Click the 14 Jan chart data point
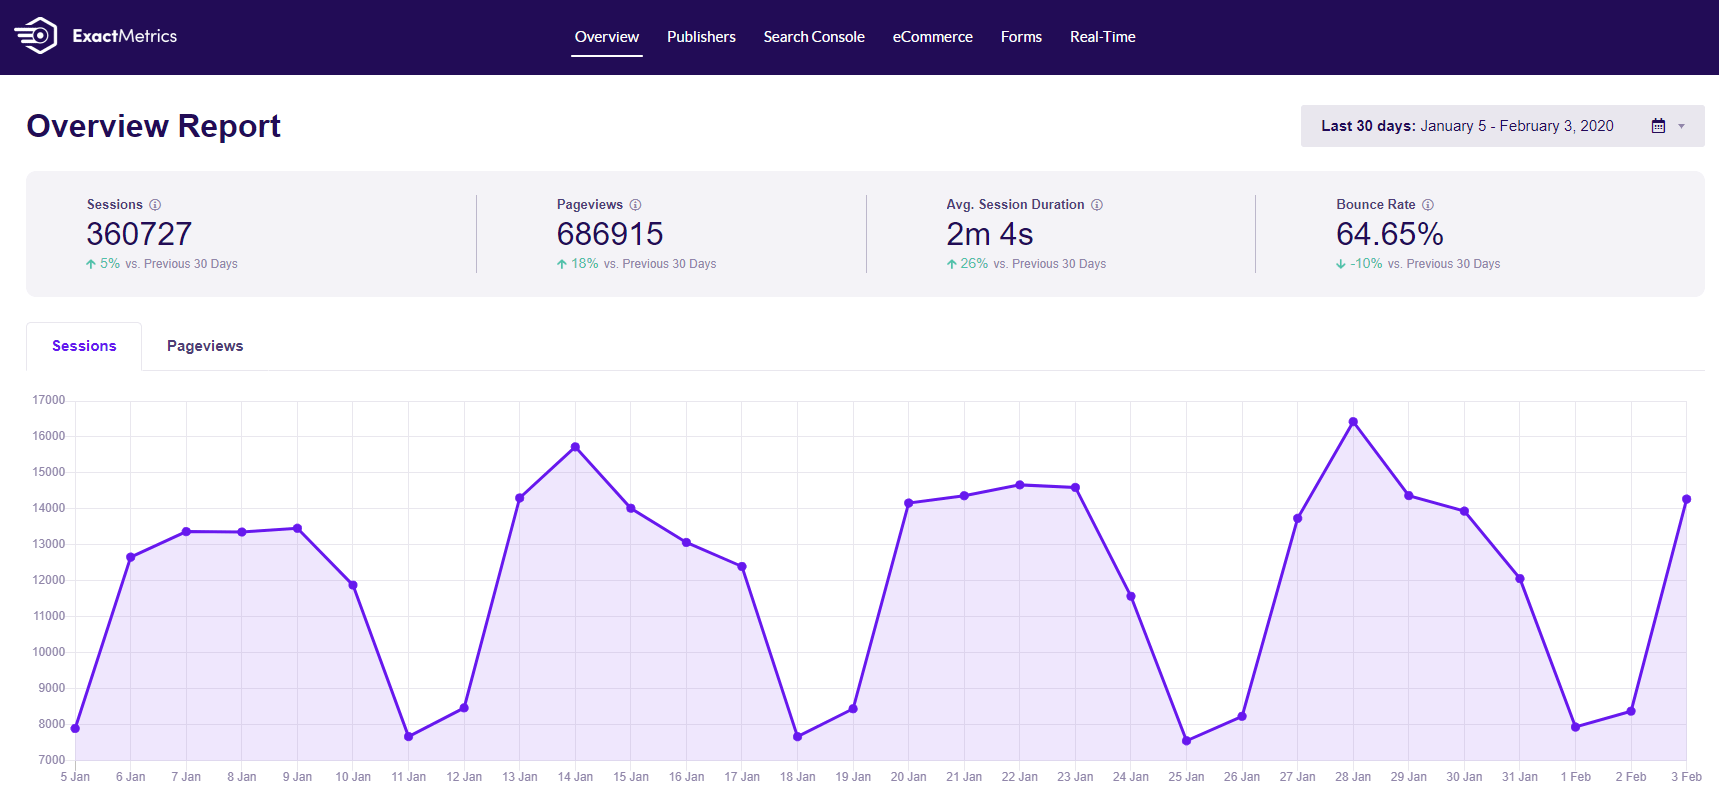The image size is (1719, 812). coord(575,447)
